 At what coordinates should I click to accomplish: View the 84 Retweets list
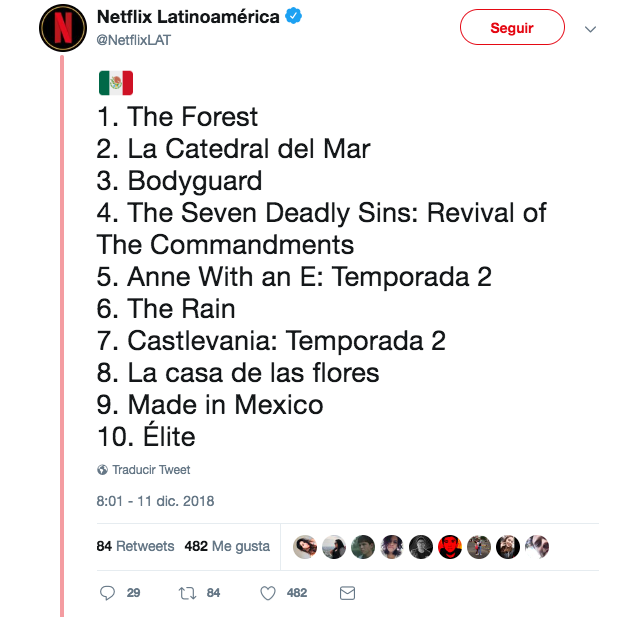pos(135,546)
